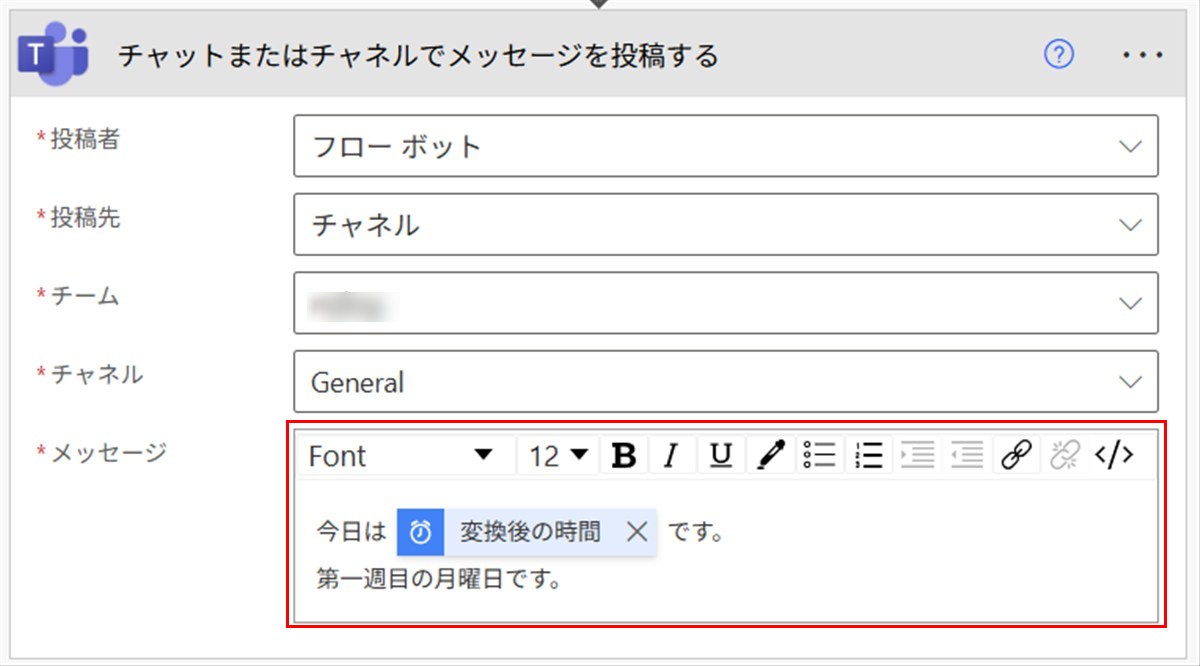Insert a hyperlink with link icon

[x=1016, y=456]
